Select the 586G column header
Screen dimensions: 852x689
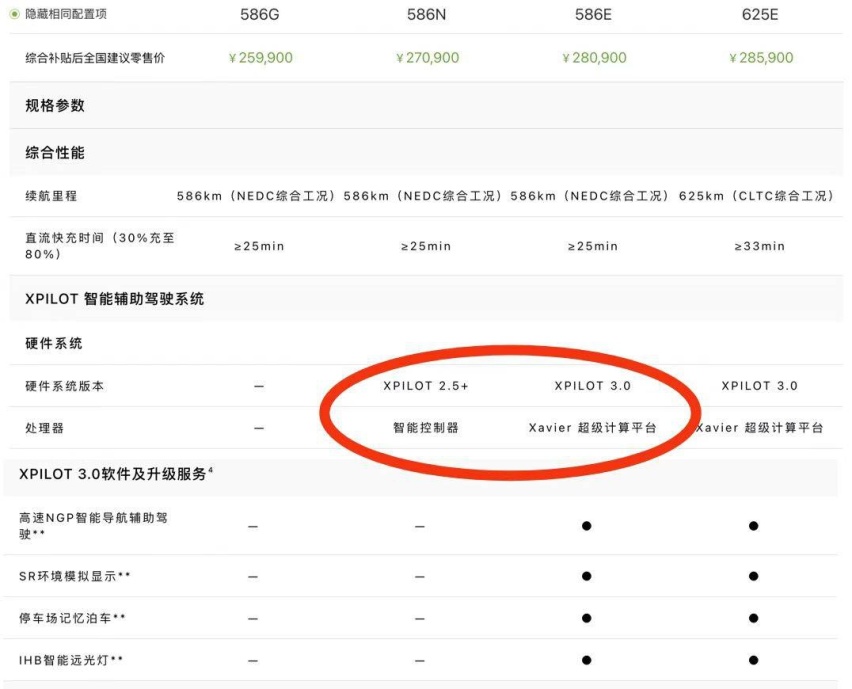pos(260,14)
